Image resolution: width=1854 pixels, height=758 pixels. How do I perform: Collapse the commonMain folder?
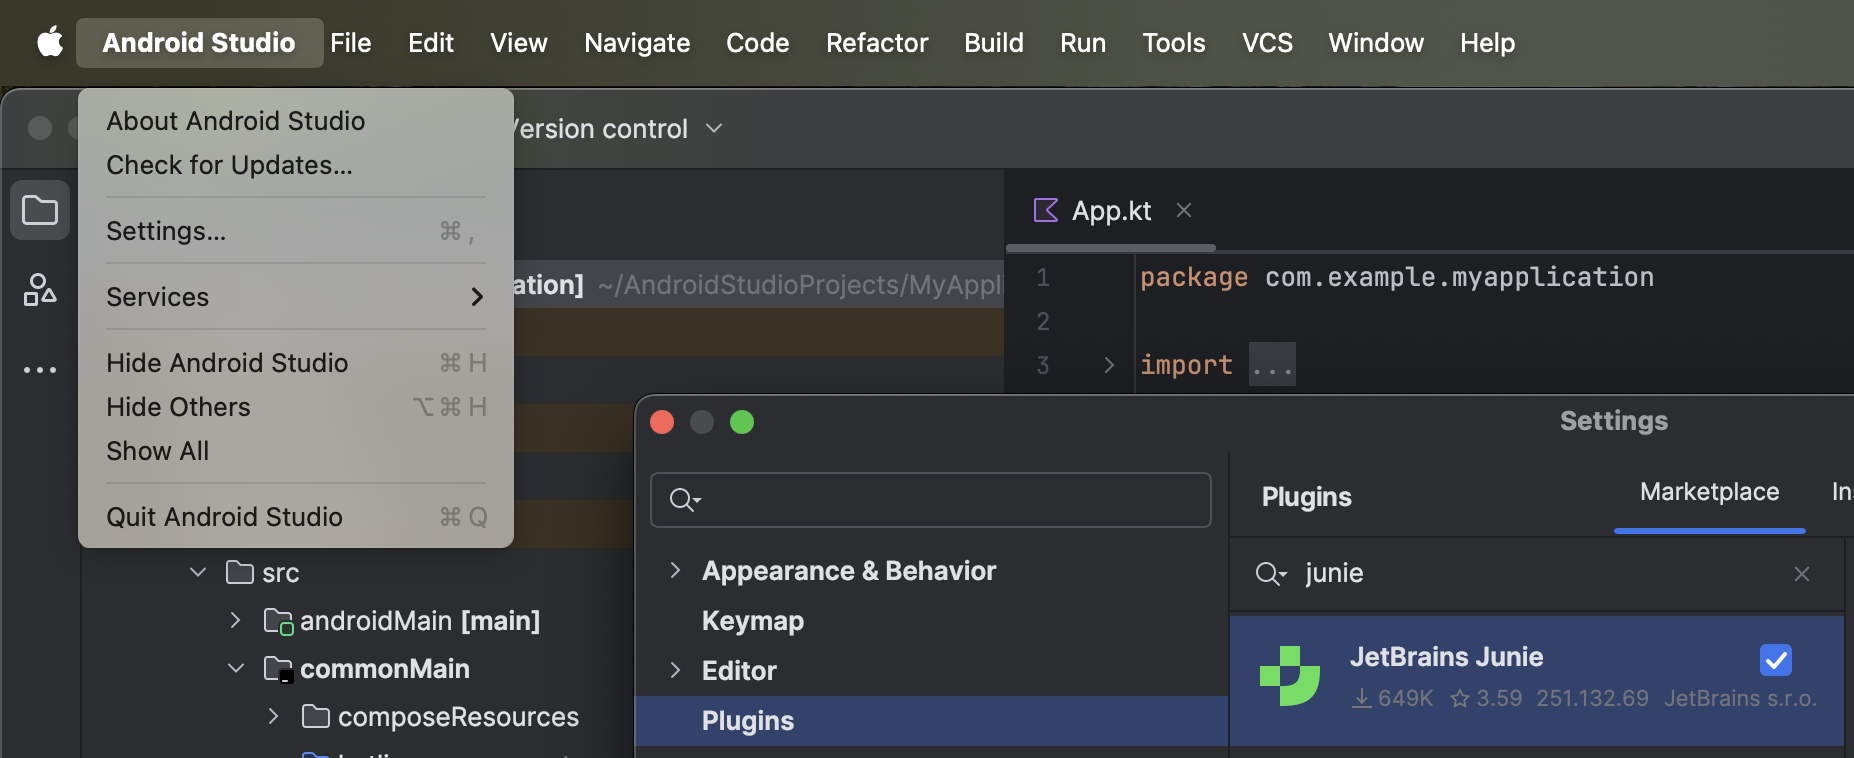point(236,668)
